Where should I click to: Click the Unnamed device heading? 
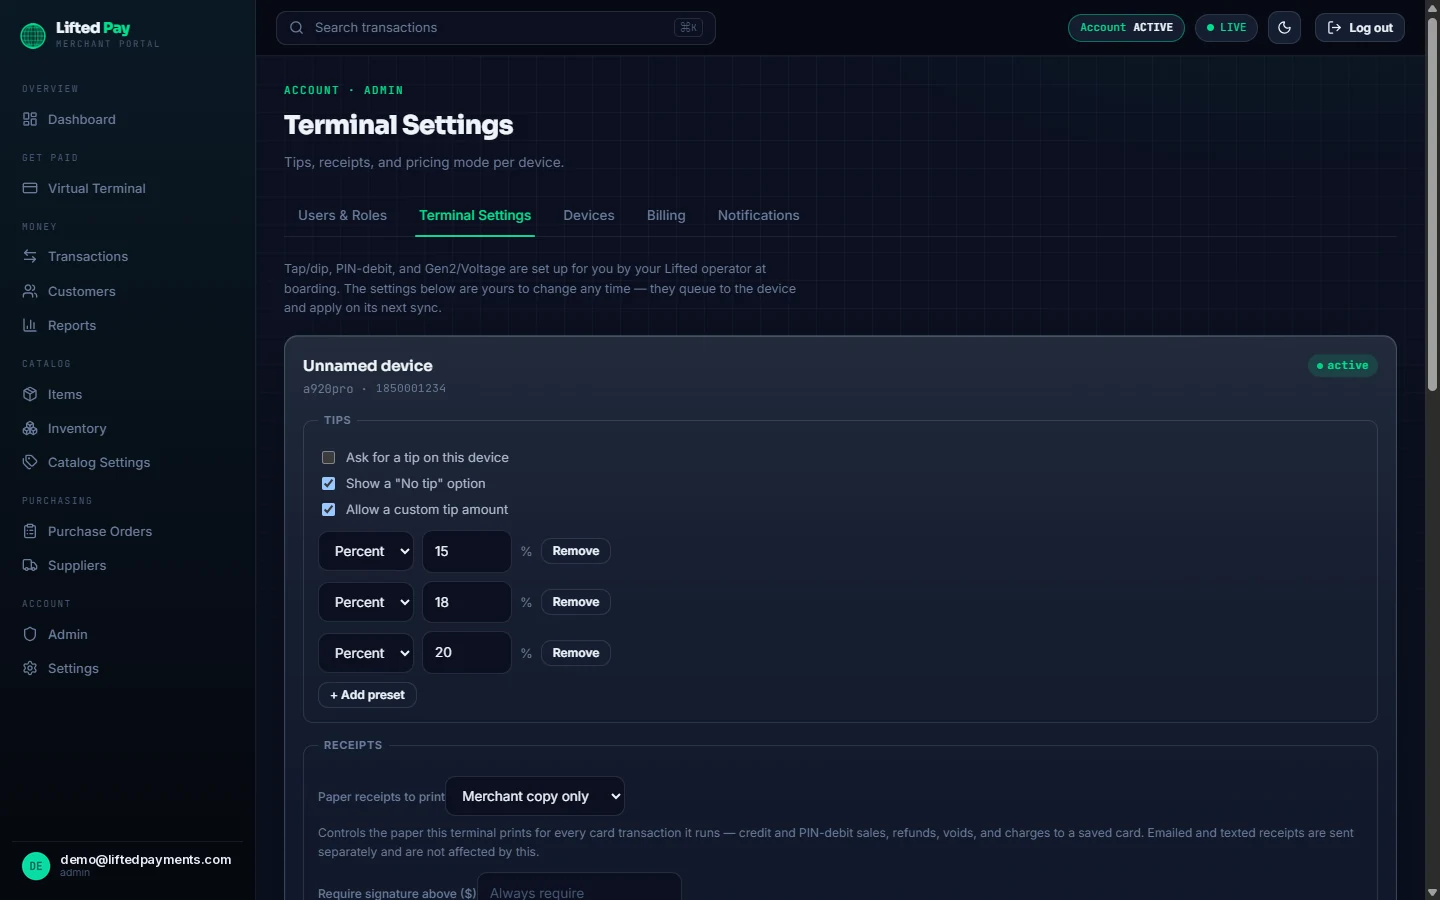(x=368, y=366)
